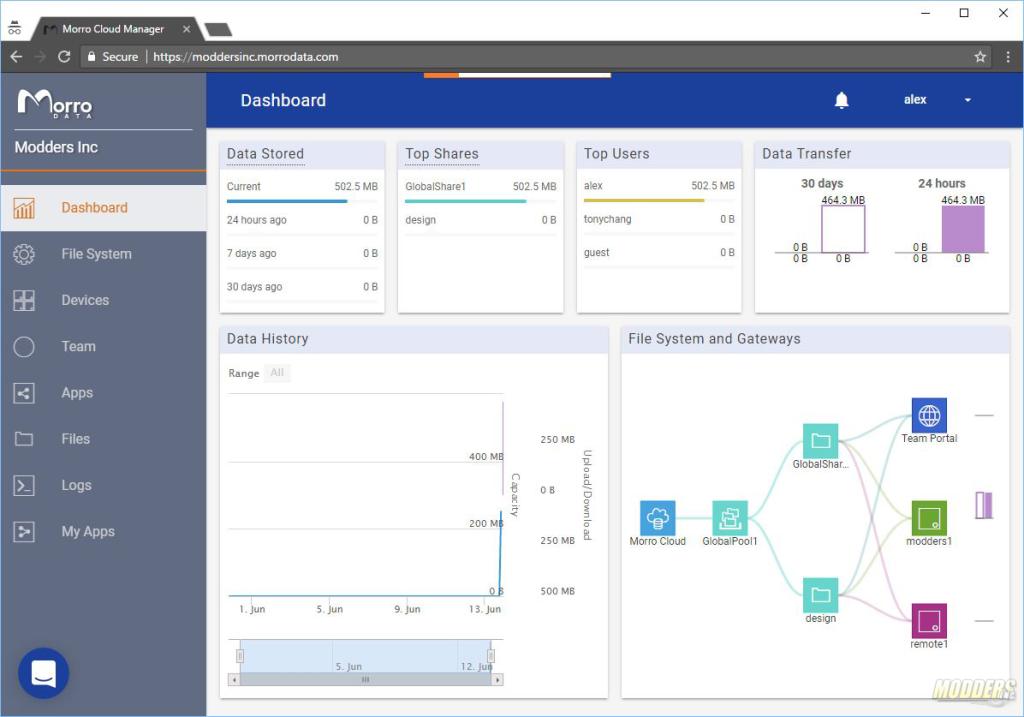Open notifications via the bell icon
Image resolution: width=1024 pixels, height=717 pixels.
click(841, 99)
